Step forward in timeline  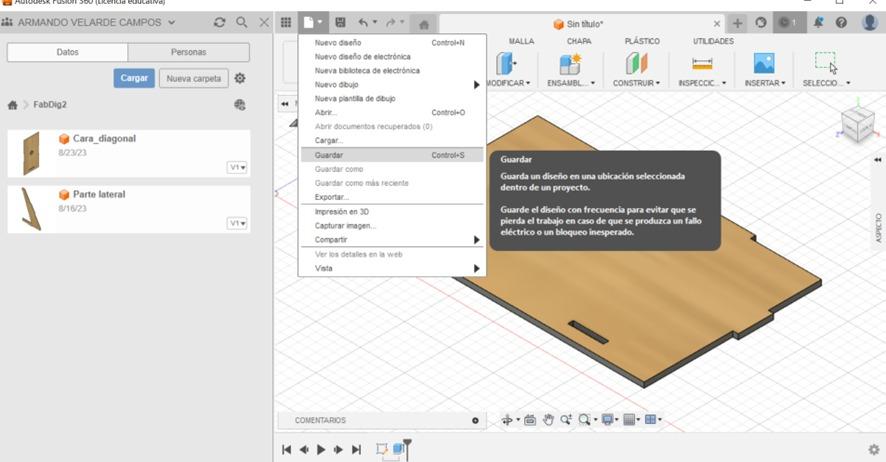[338, 450]
